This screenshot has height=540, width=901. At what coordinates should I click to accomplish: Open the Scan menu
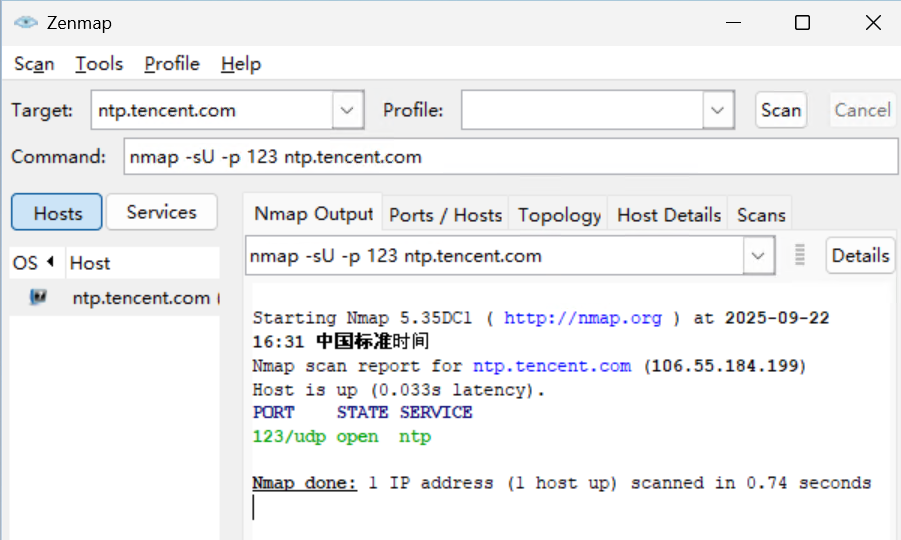click(34, 64)
